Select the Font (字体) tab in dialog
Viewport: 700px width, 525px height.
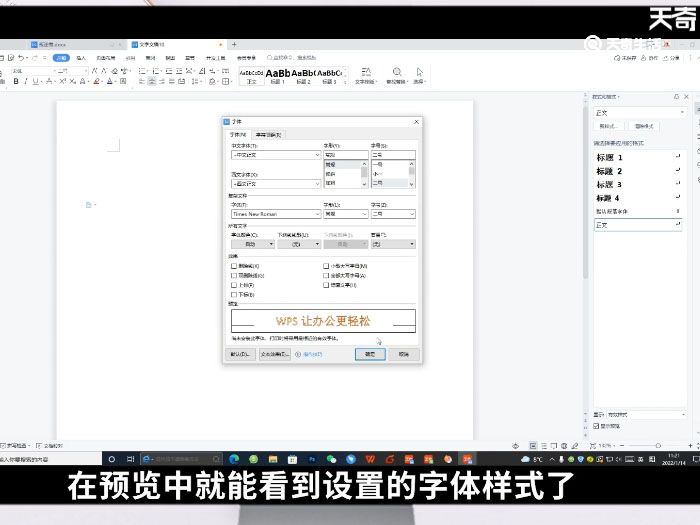tap(238, 135)
